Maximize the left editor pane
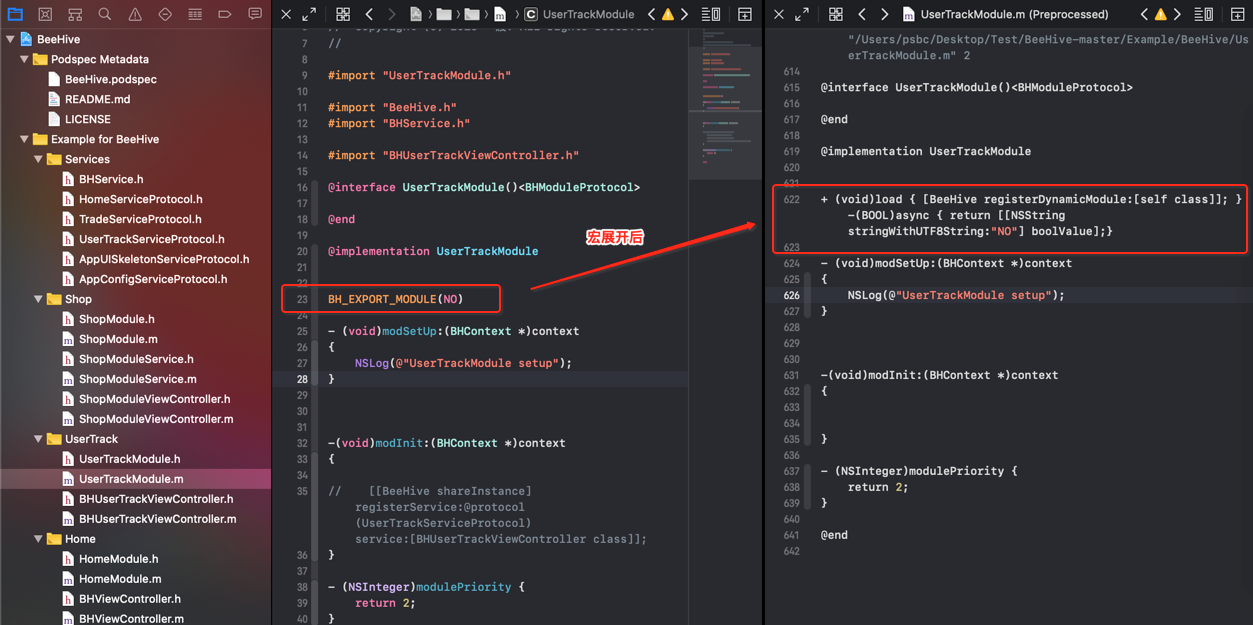 point(309,14)
